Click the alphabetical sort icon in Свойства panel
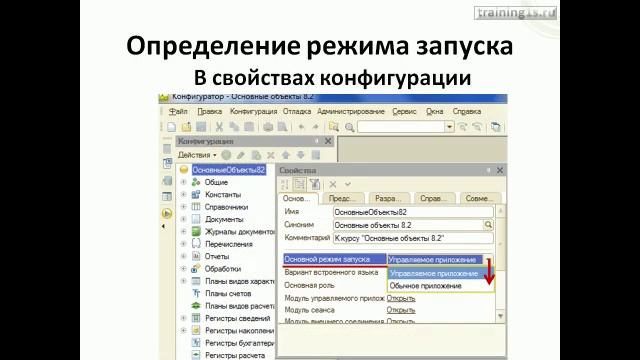The height and width of the screenshot is (360, 640). click(285, 184)
